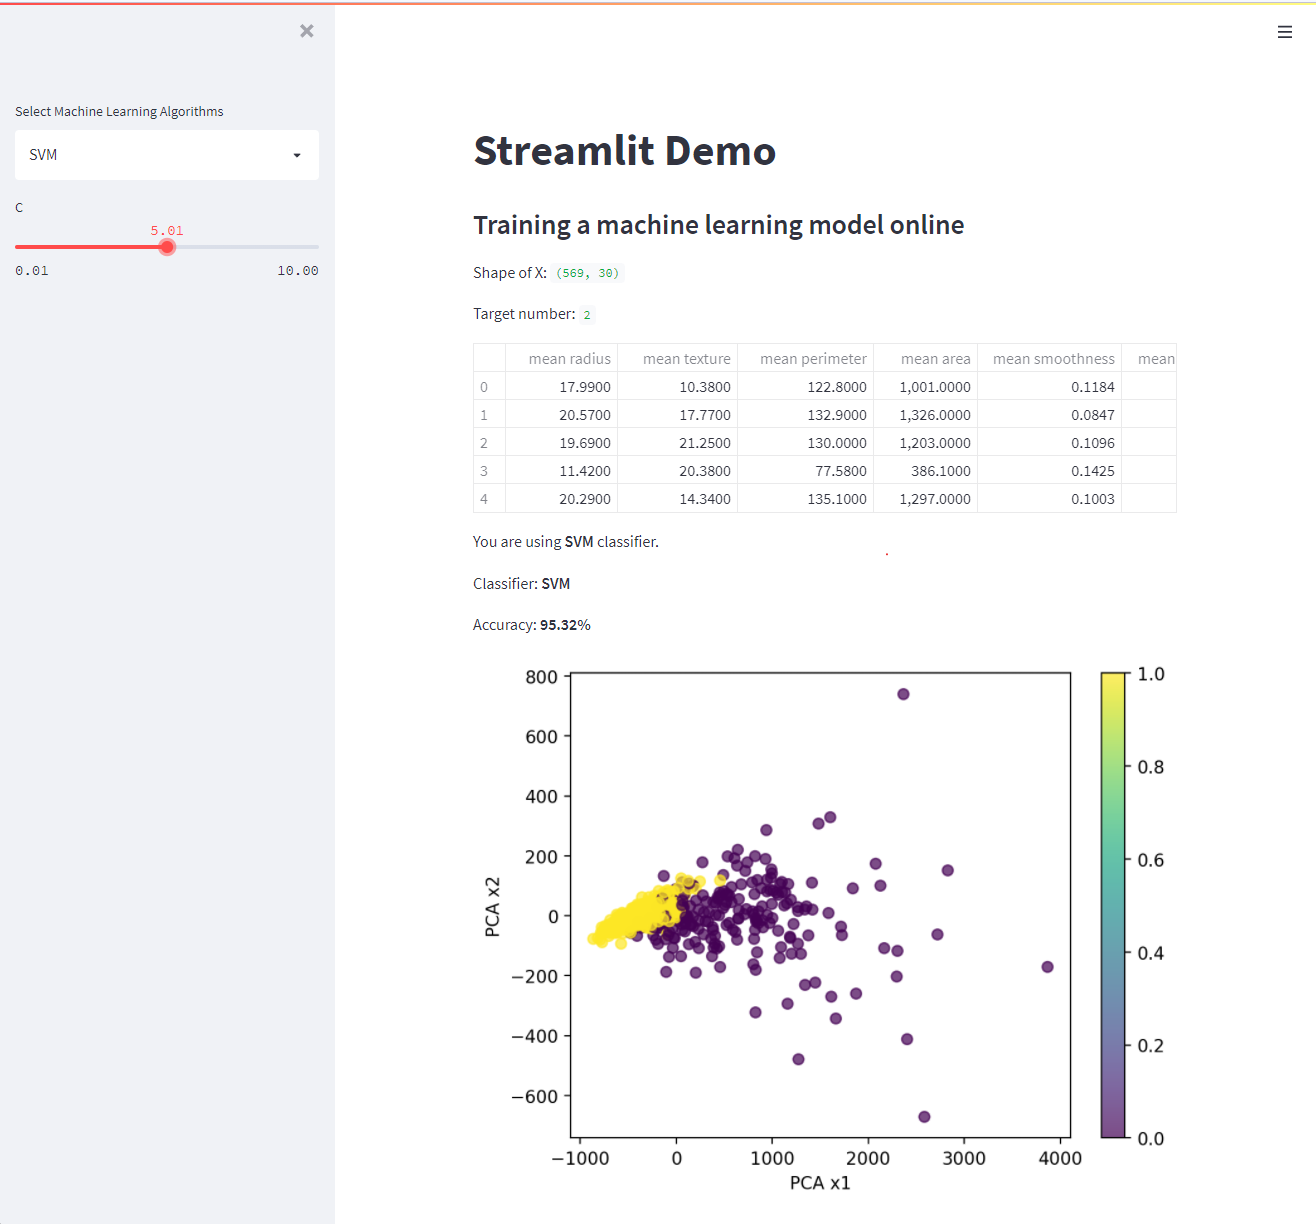1316x1224 pixels.
Task: Click the cell with value 14.3400
Action: [x=678, y=499]
